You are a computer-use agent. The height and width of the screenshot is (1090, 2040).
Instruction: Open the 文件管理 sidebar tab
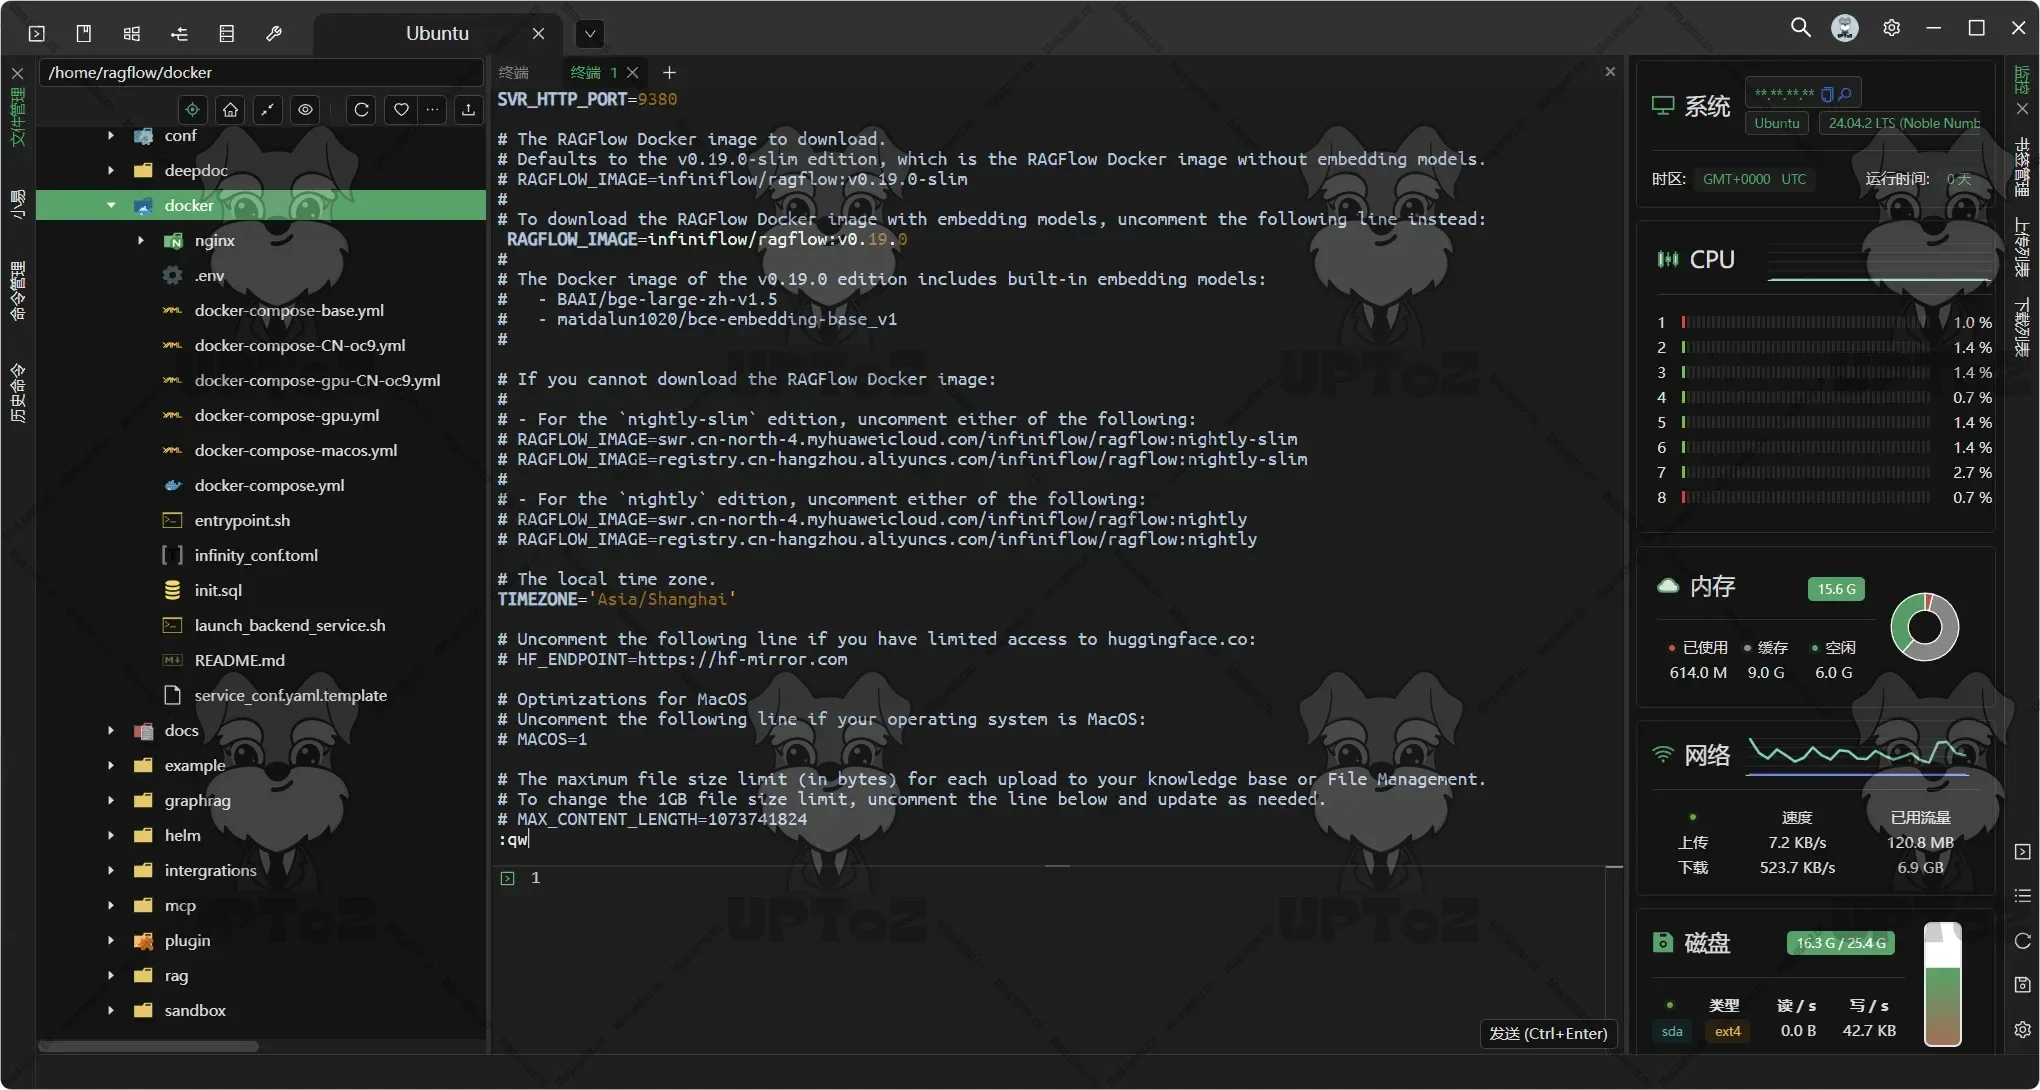(17, 116)
